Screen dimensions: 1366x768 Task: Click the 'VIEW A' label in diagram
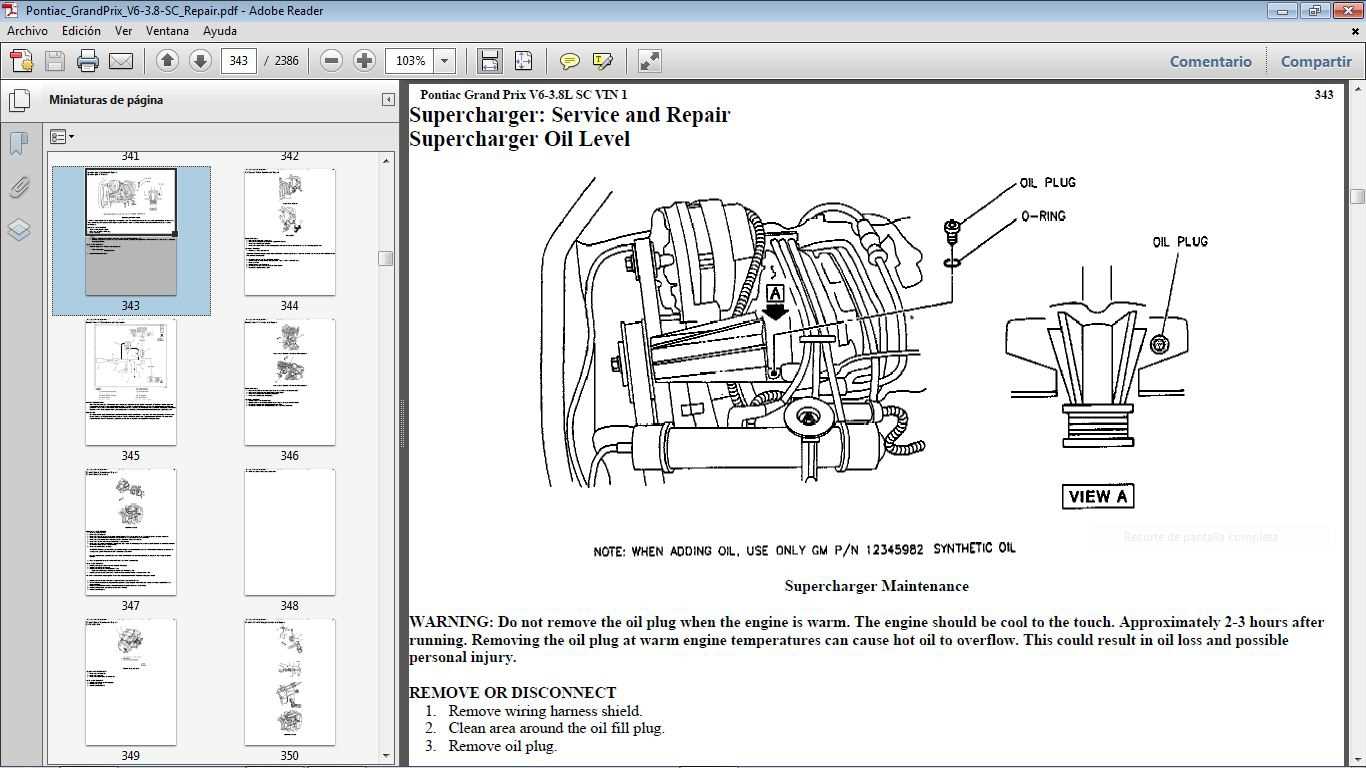click(1097, 496)
